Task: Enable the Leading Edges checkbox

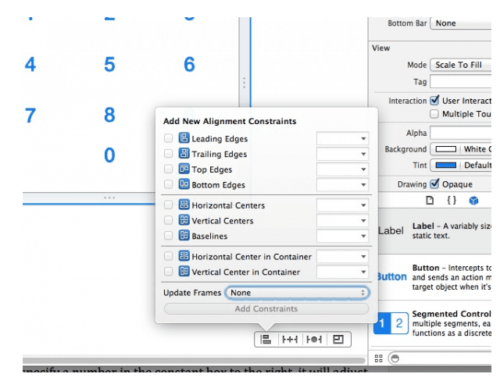Action: tap(168, 138)
